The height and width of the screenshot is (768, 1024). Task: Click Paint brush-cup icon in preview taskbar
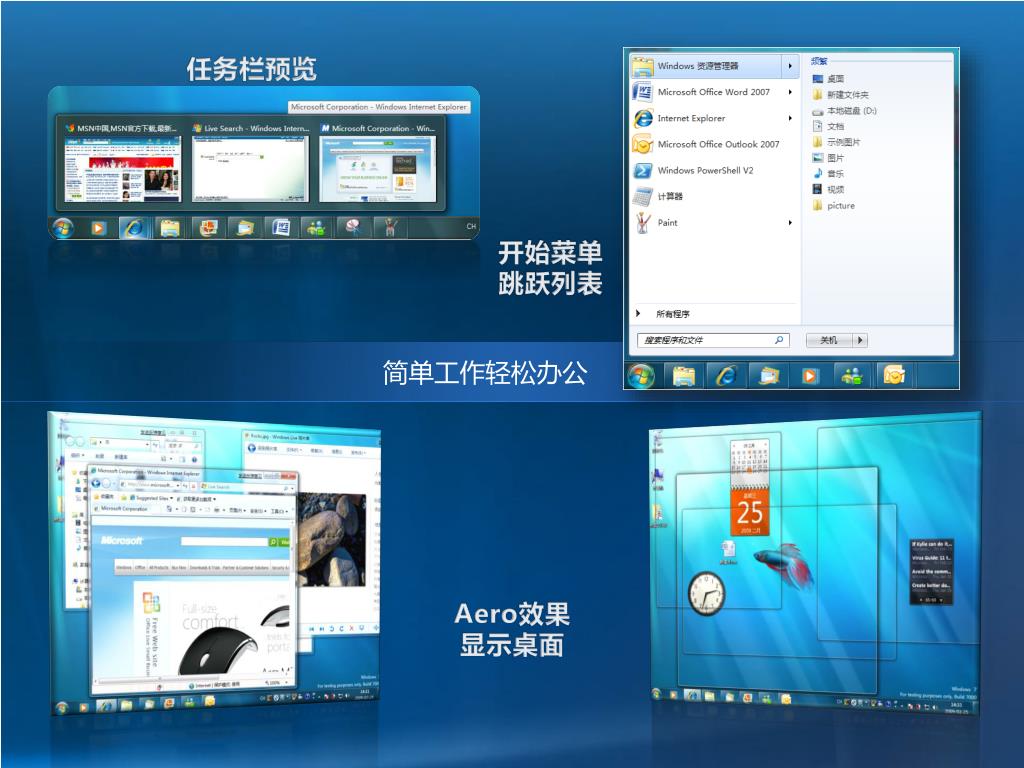[x=390, y=228]
